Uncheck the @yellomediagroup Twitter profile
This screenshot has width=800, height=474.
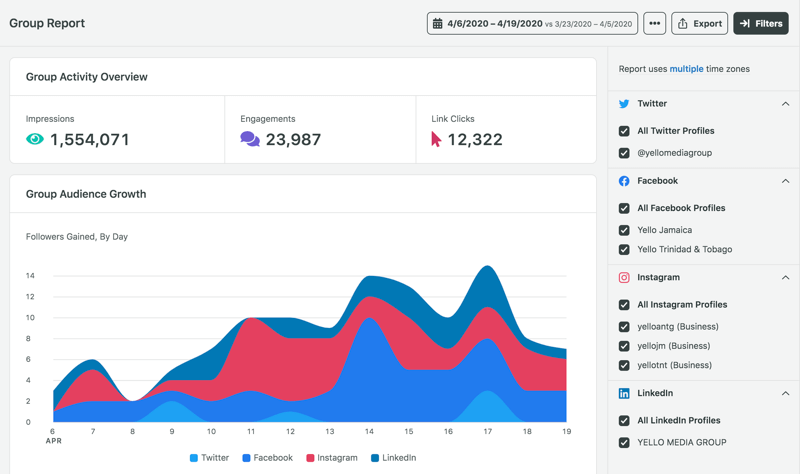coord(624,154)
